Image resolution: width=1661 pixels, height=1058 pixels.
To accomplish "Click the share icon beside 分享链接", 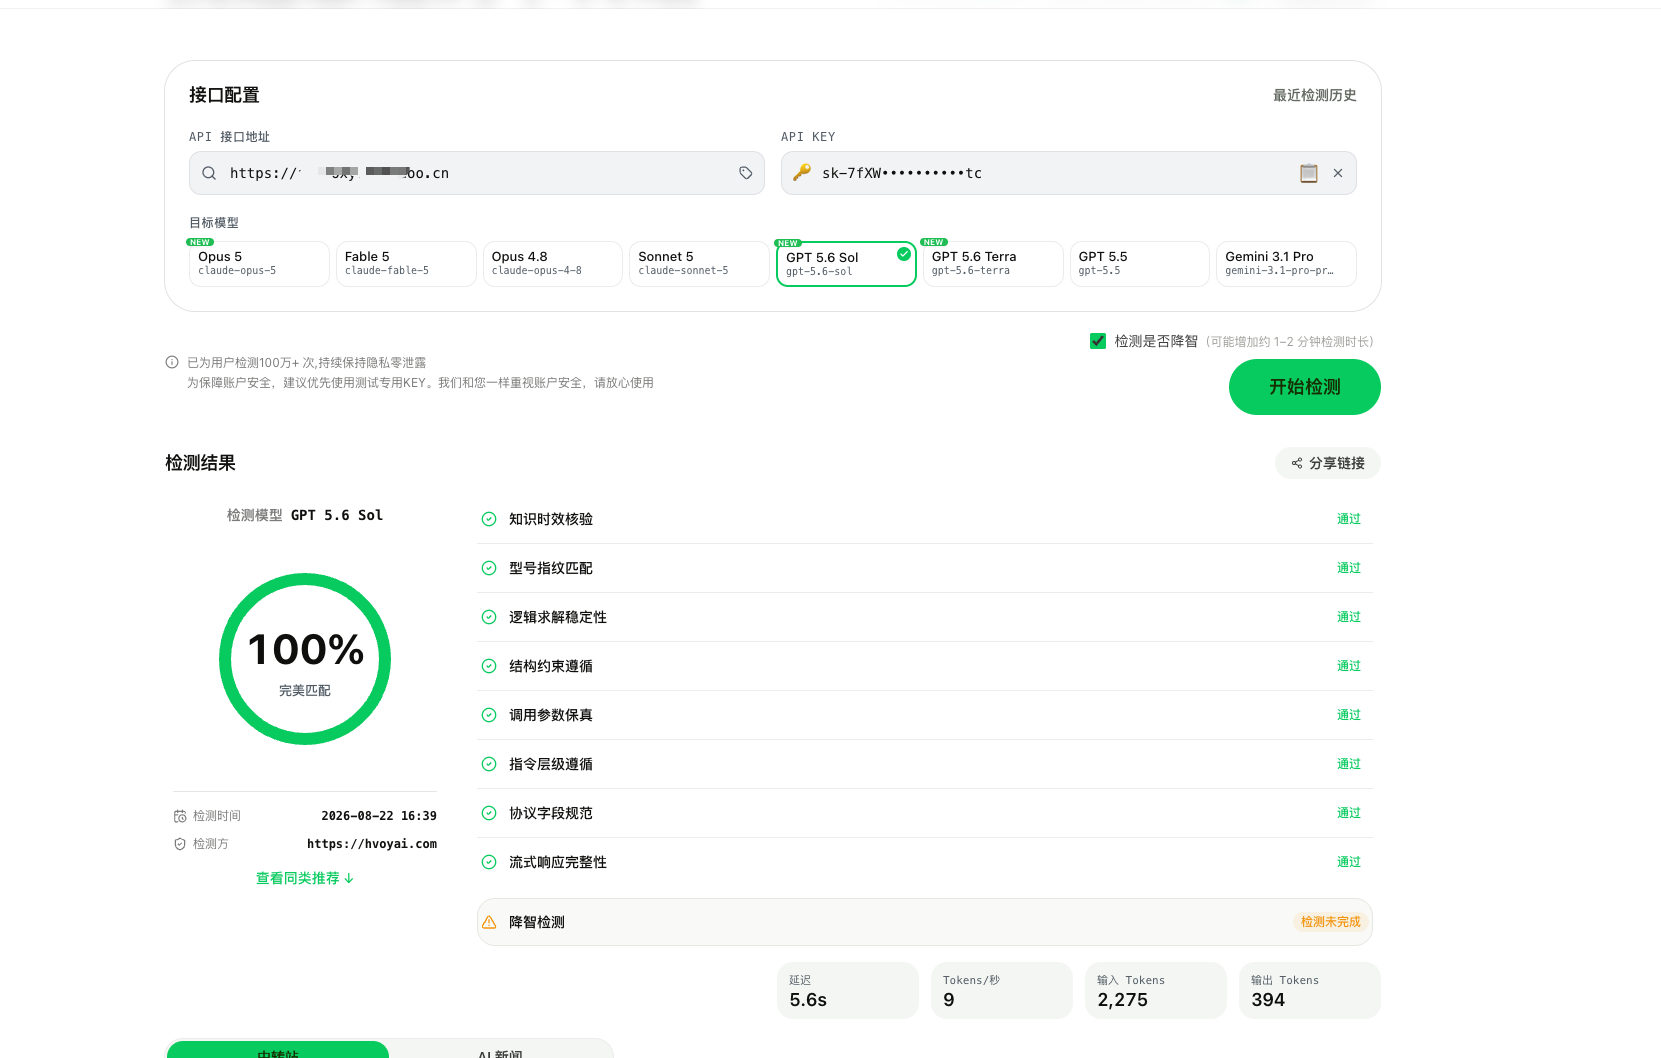I will pyautogui.click(x=1297, y=463).
